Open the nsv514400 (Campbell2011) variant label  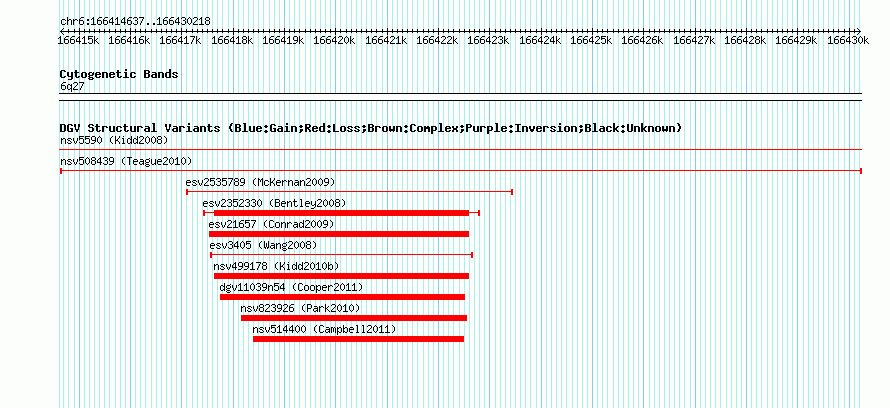coord(324,329)
